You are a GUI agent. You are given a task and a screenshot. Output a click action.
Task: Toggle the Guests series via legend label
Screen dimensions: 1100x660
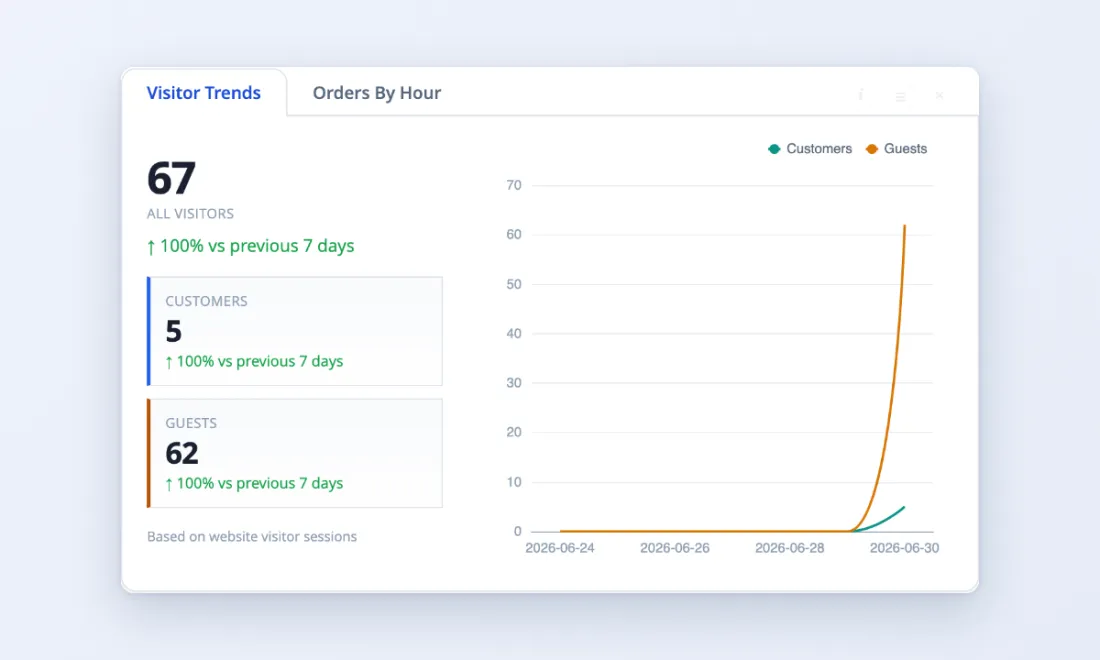(x=905, y=149)
